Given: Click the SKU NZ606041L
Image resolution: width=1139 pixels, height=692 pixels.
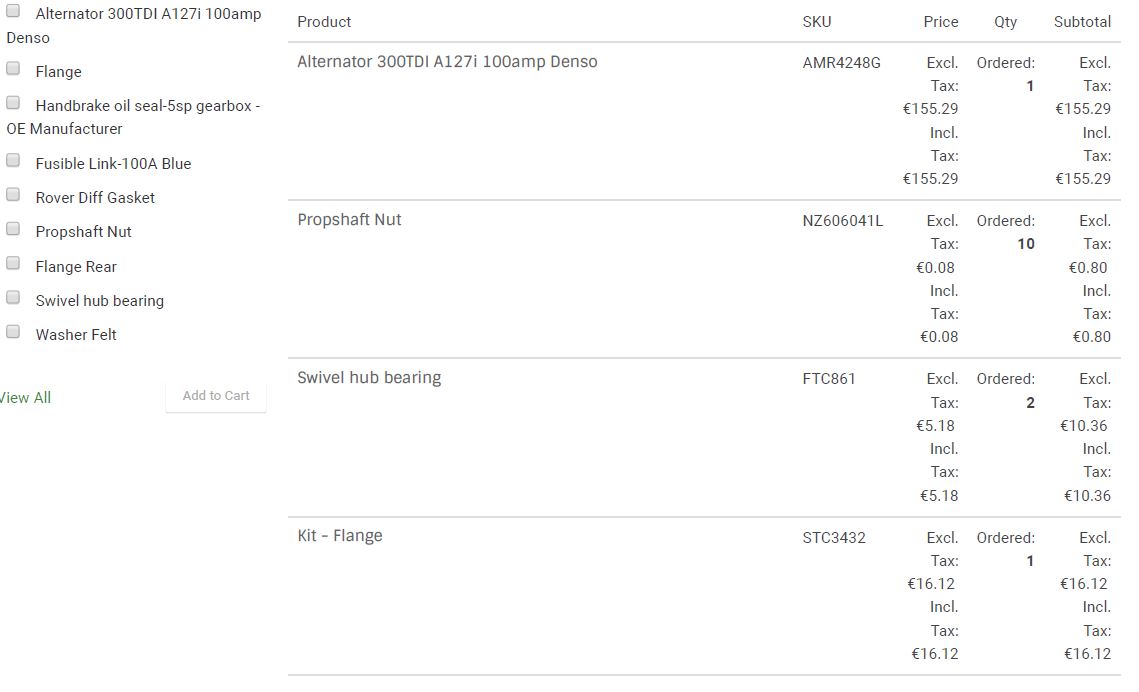Looking at the screenshot, I should click(x=842, y=221).
